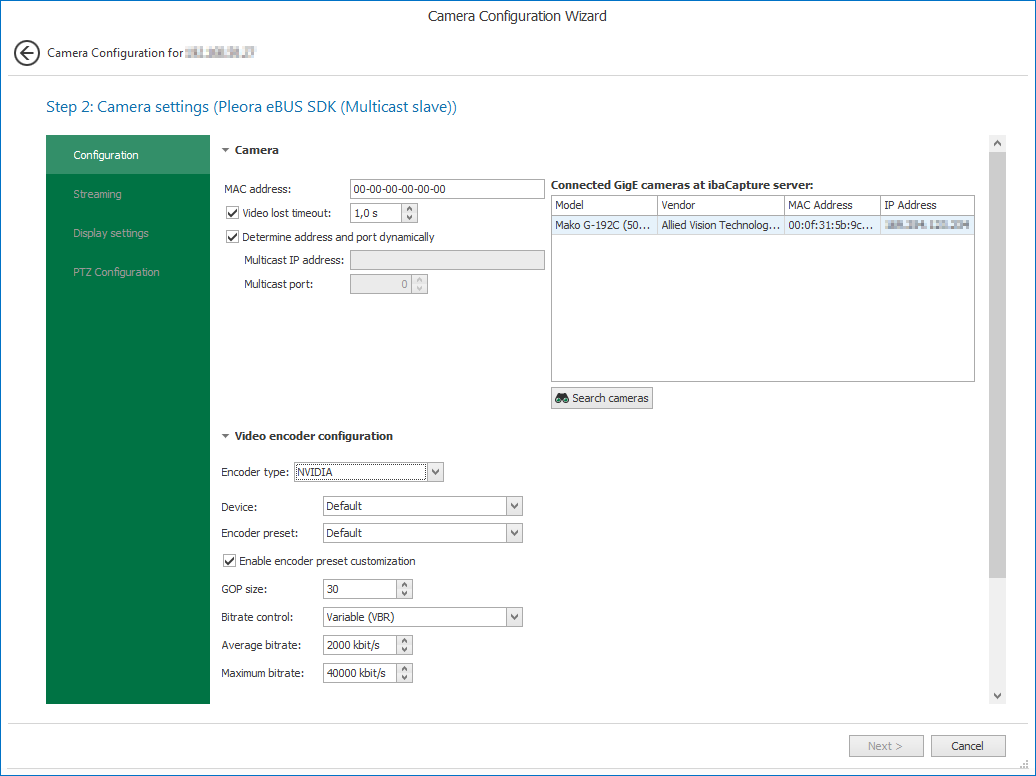Open the Device dropdown
The width and height of the screenshot is (1036, 776).
click(x=514, y=506)
